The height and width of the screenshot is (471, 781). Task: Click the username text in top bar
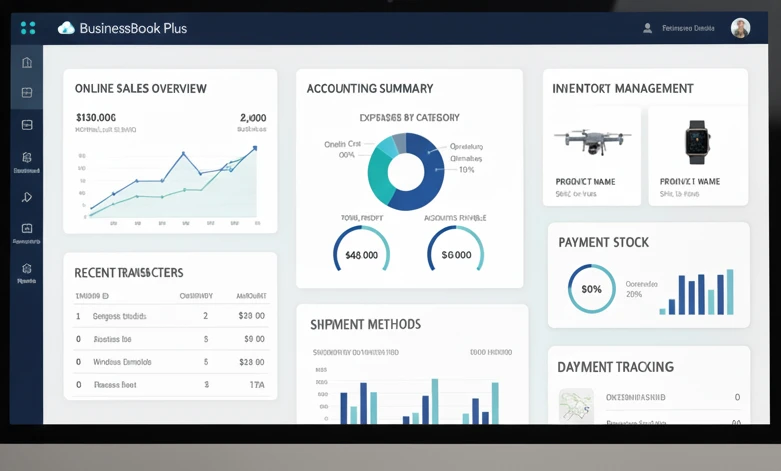pyautogui.click(x=689, y=28)
